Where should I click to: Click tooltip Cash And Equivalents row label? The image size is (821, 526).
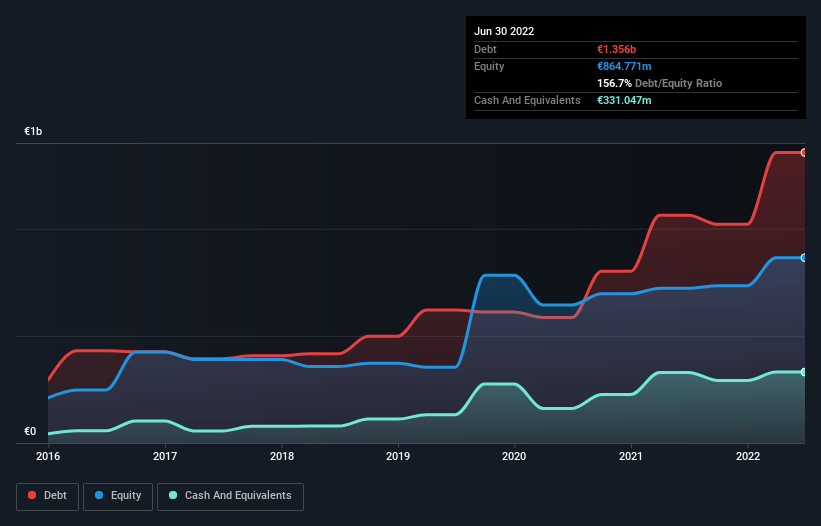(527, 100)
